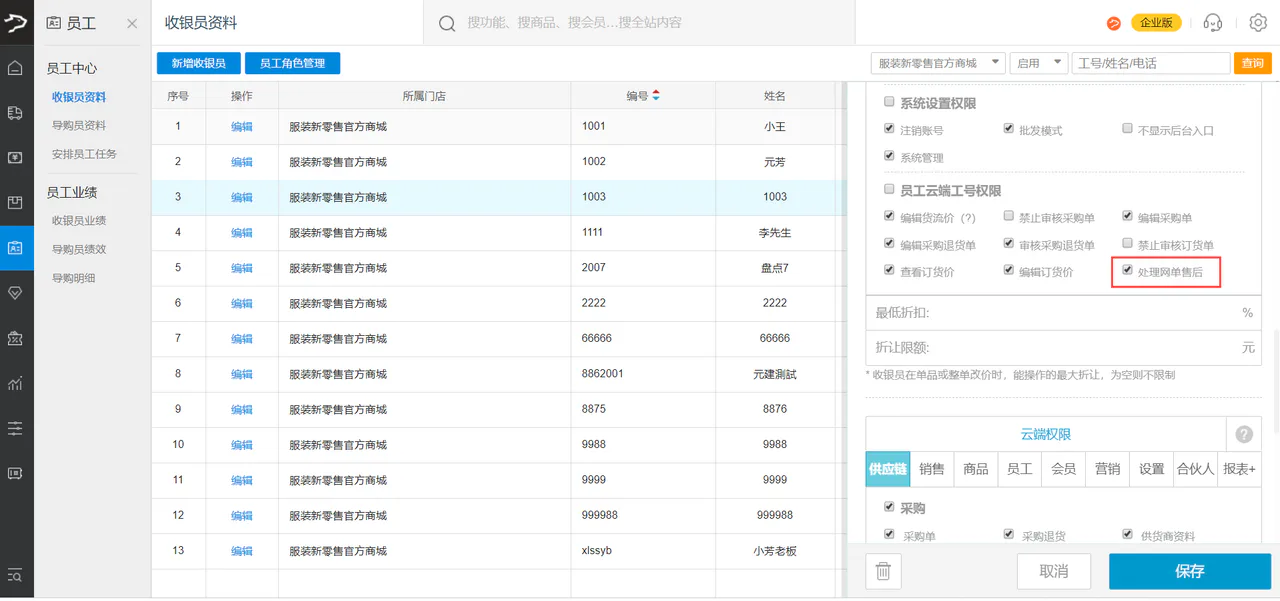
Task: Click the magnifier search icon in top bar
Action: coord(448,23)
